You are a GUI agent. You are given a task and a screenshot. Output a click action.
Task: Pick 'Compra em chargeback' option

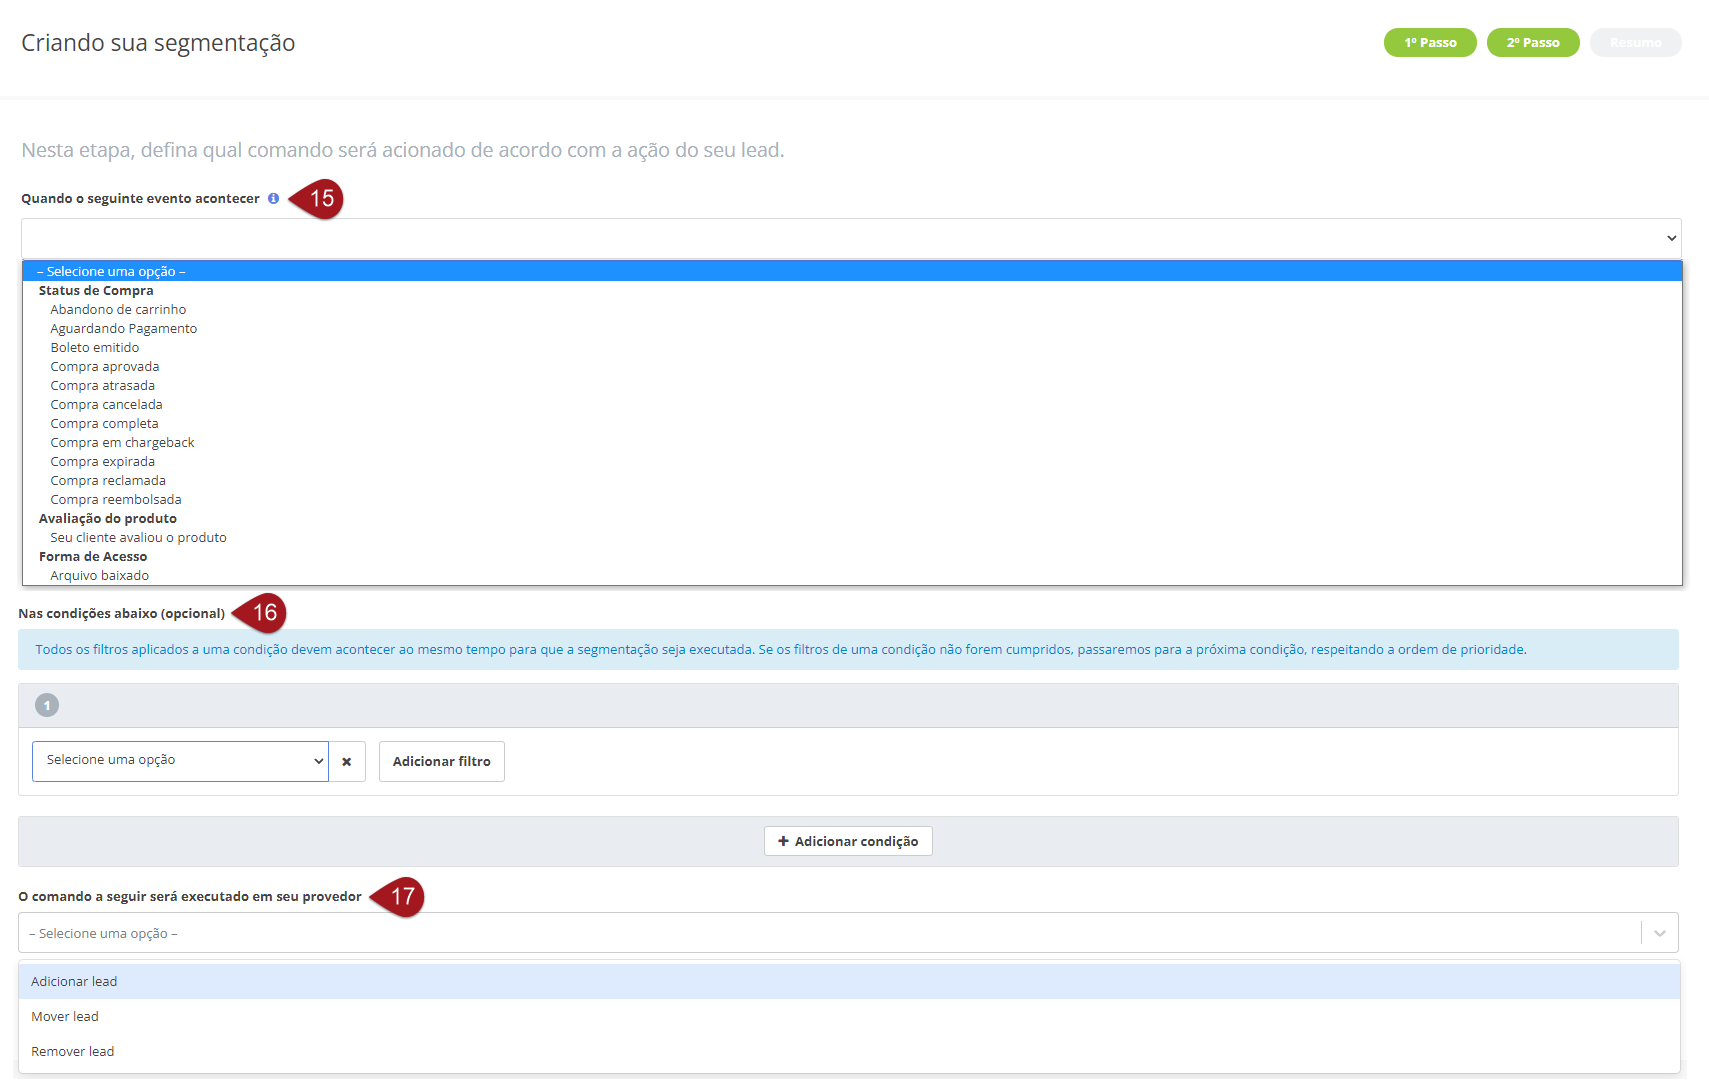pyautogui.click(x=122, y=443)
